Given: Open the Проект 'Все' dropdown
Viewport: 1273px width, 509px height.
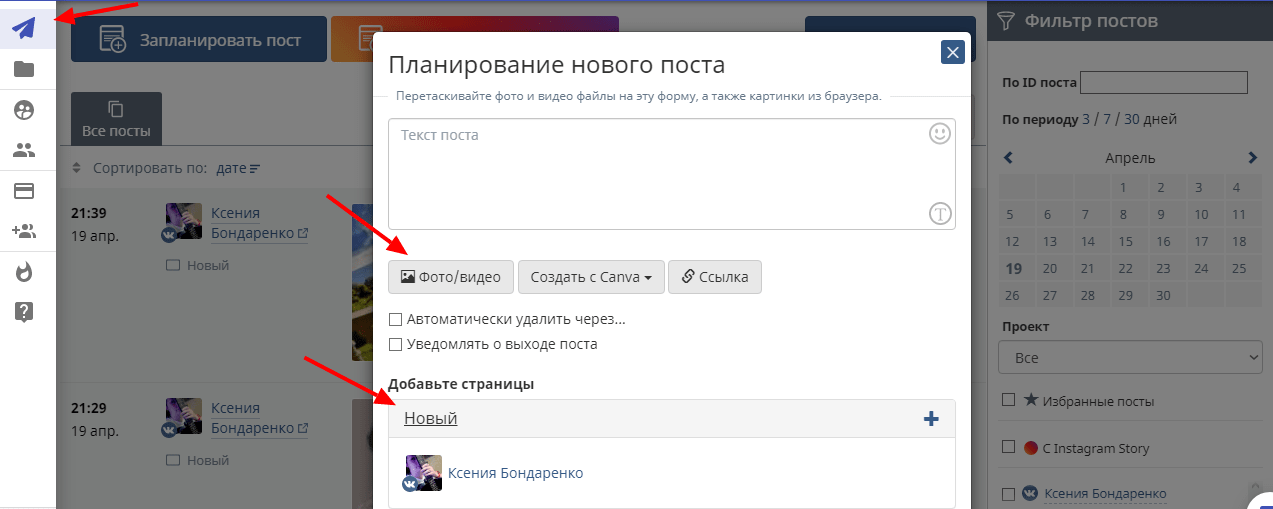Looking at the screenshot, I should [x=1130, y=357].
